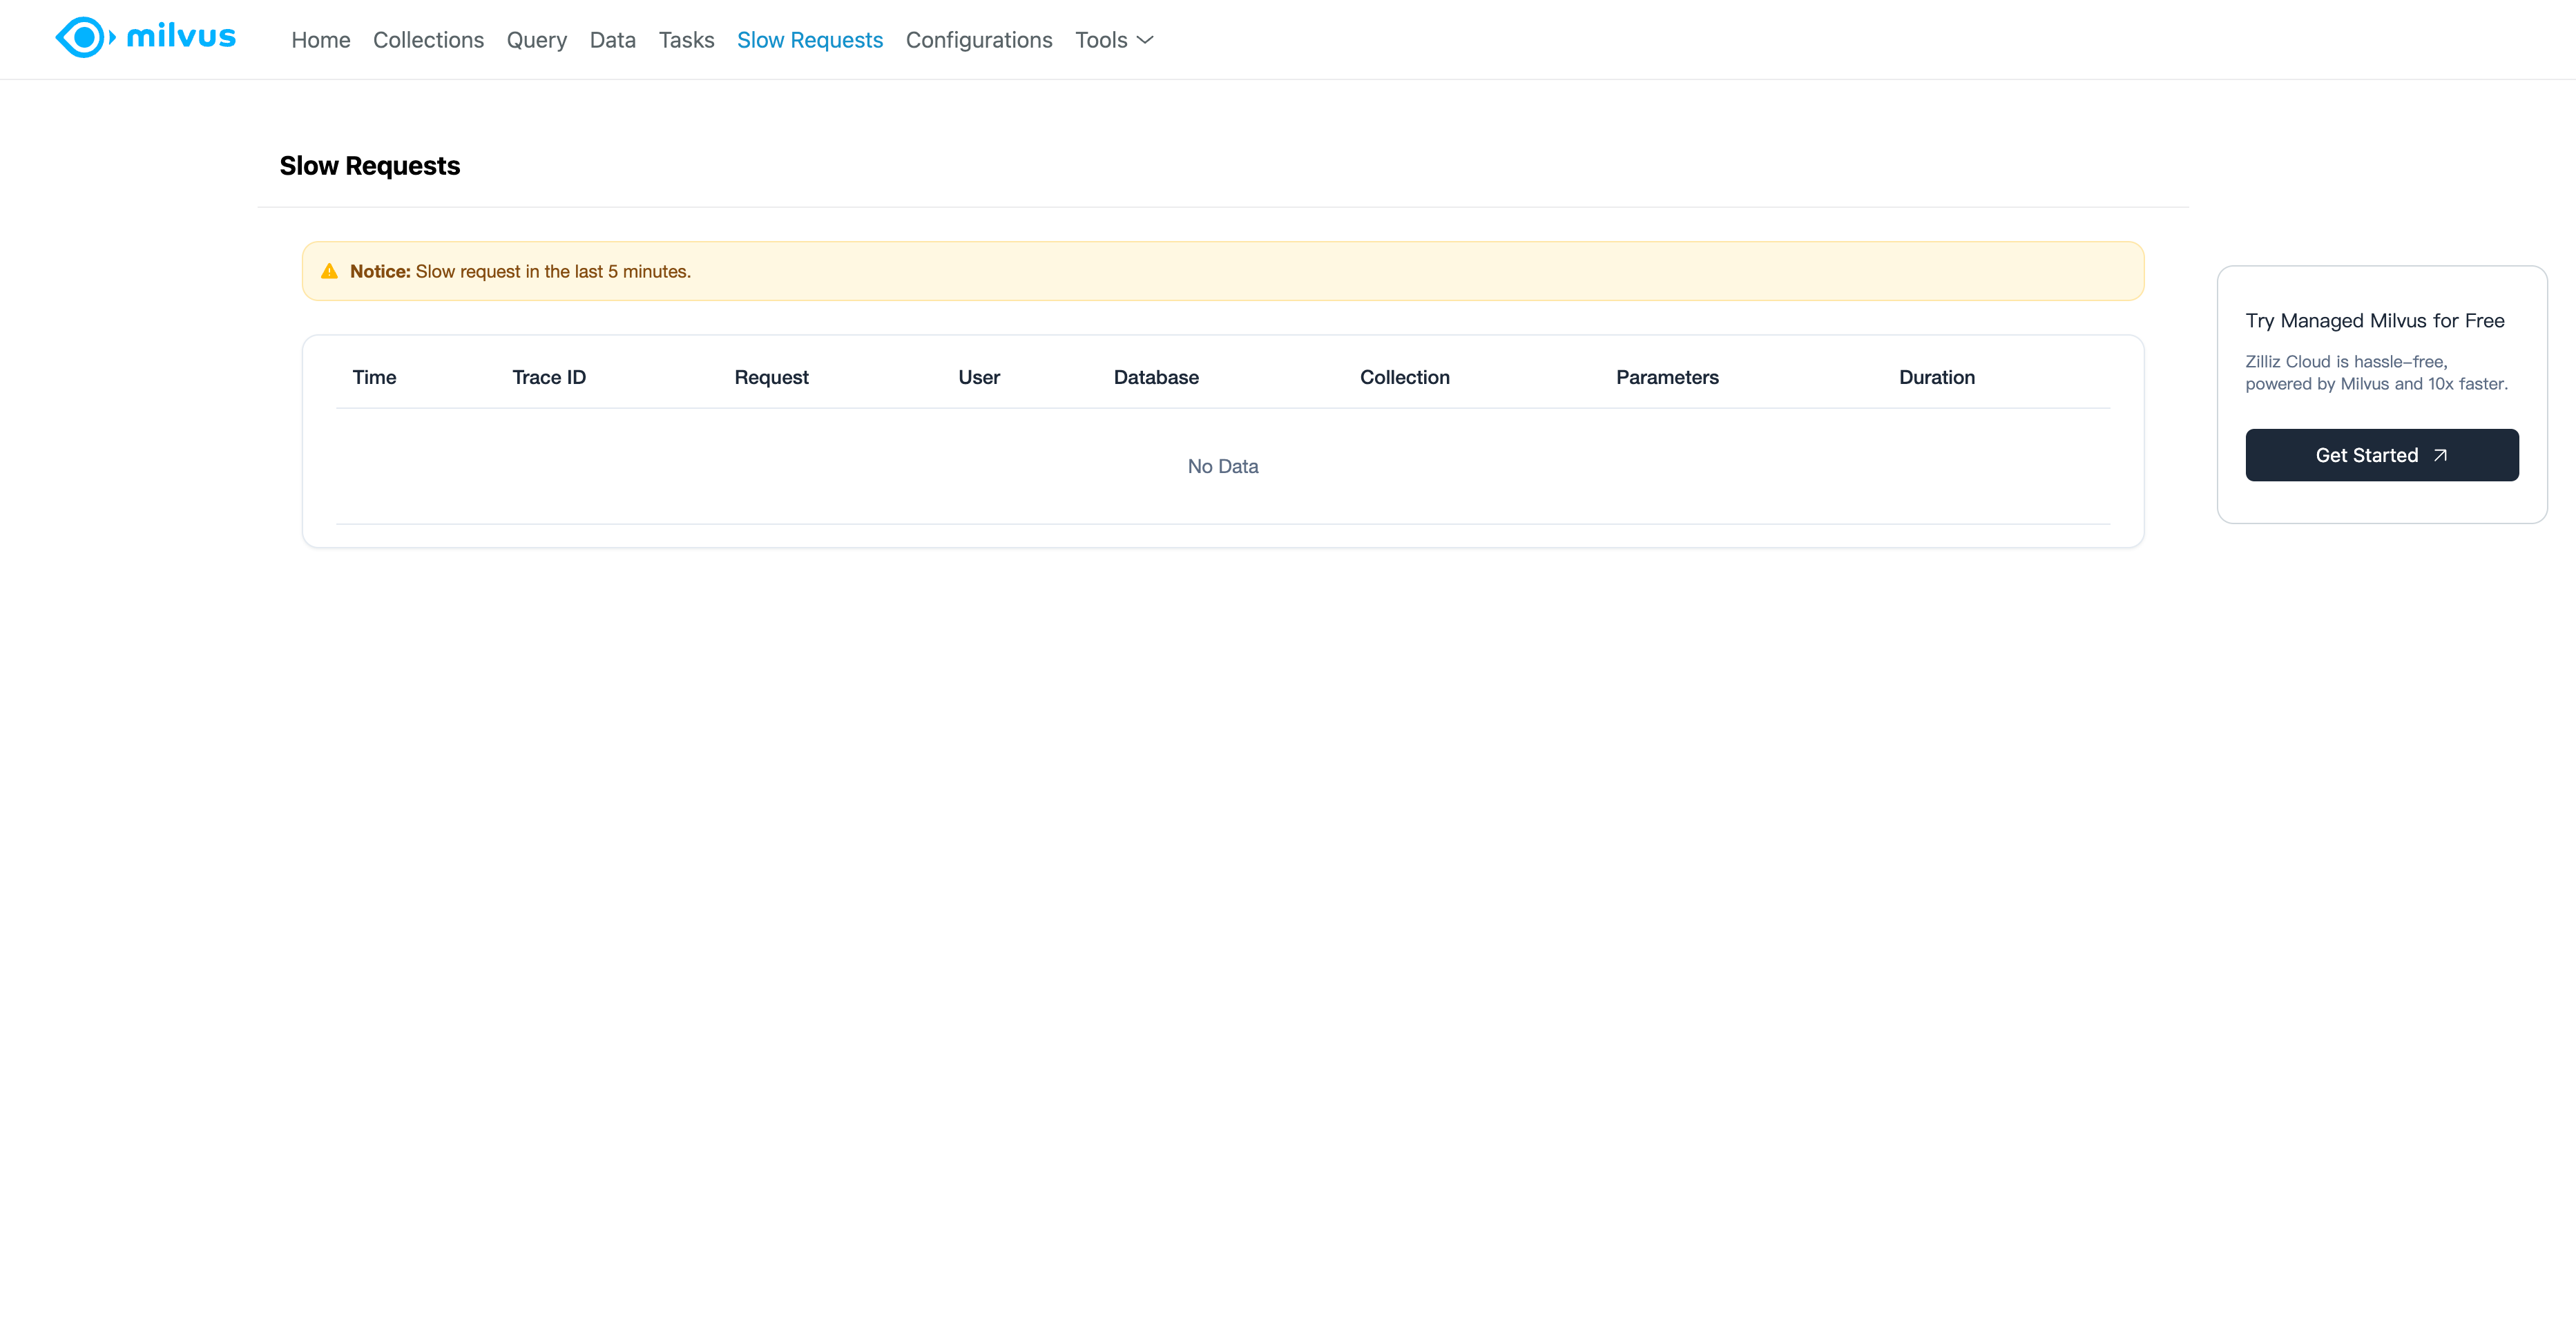Image resolution: width=2576 pixels, height=1337 pixels.
Task: Click the Get Started arrow icon
Action: click(x=2440, y=455)
